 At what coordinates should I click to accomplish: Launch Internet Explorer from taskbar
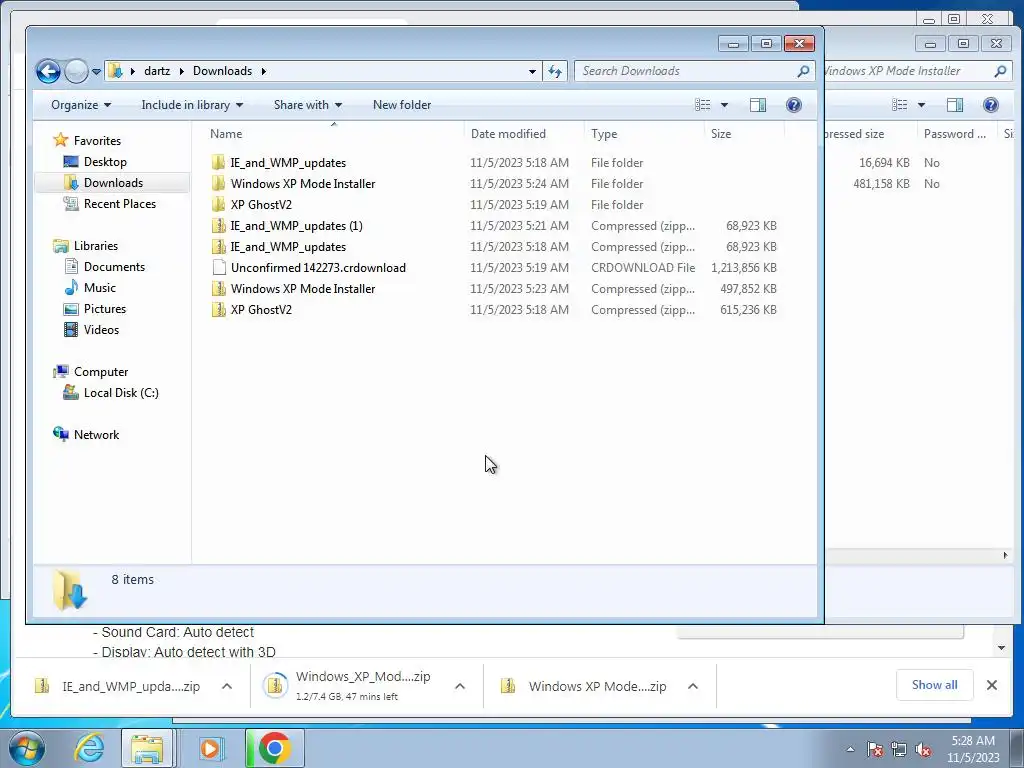[x=89, y=748]
